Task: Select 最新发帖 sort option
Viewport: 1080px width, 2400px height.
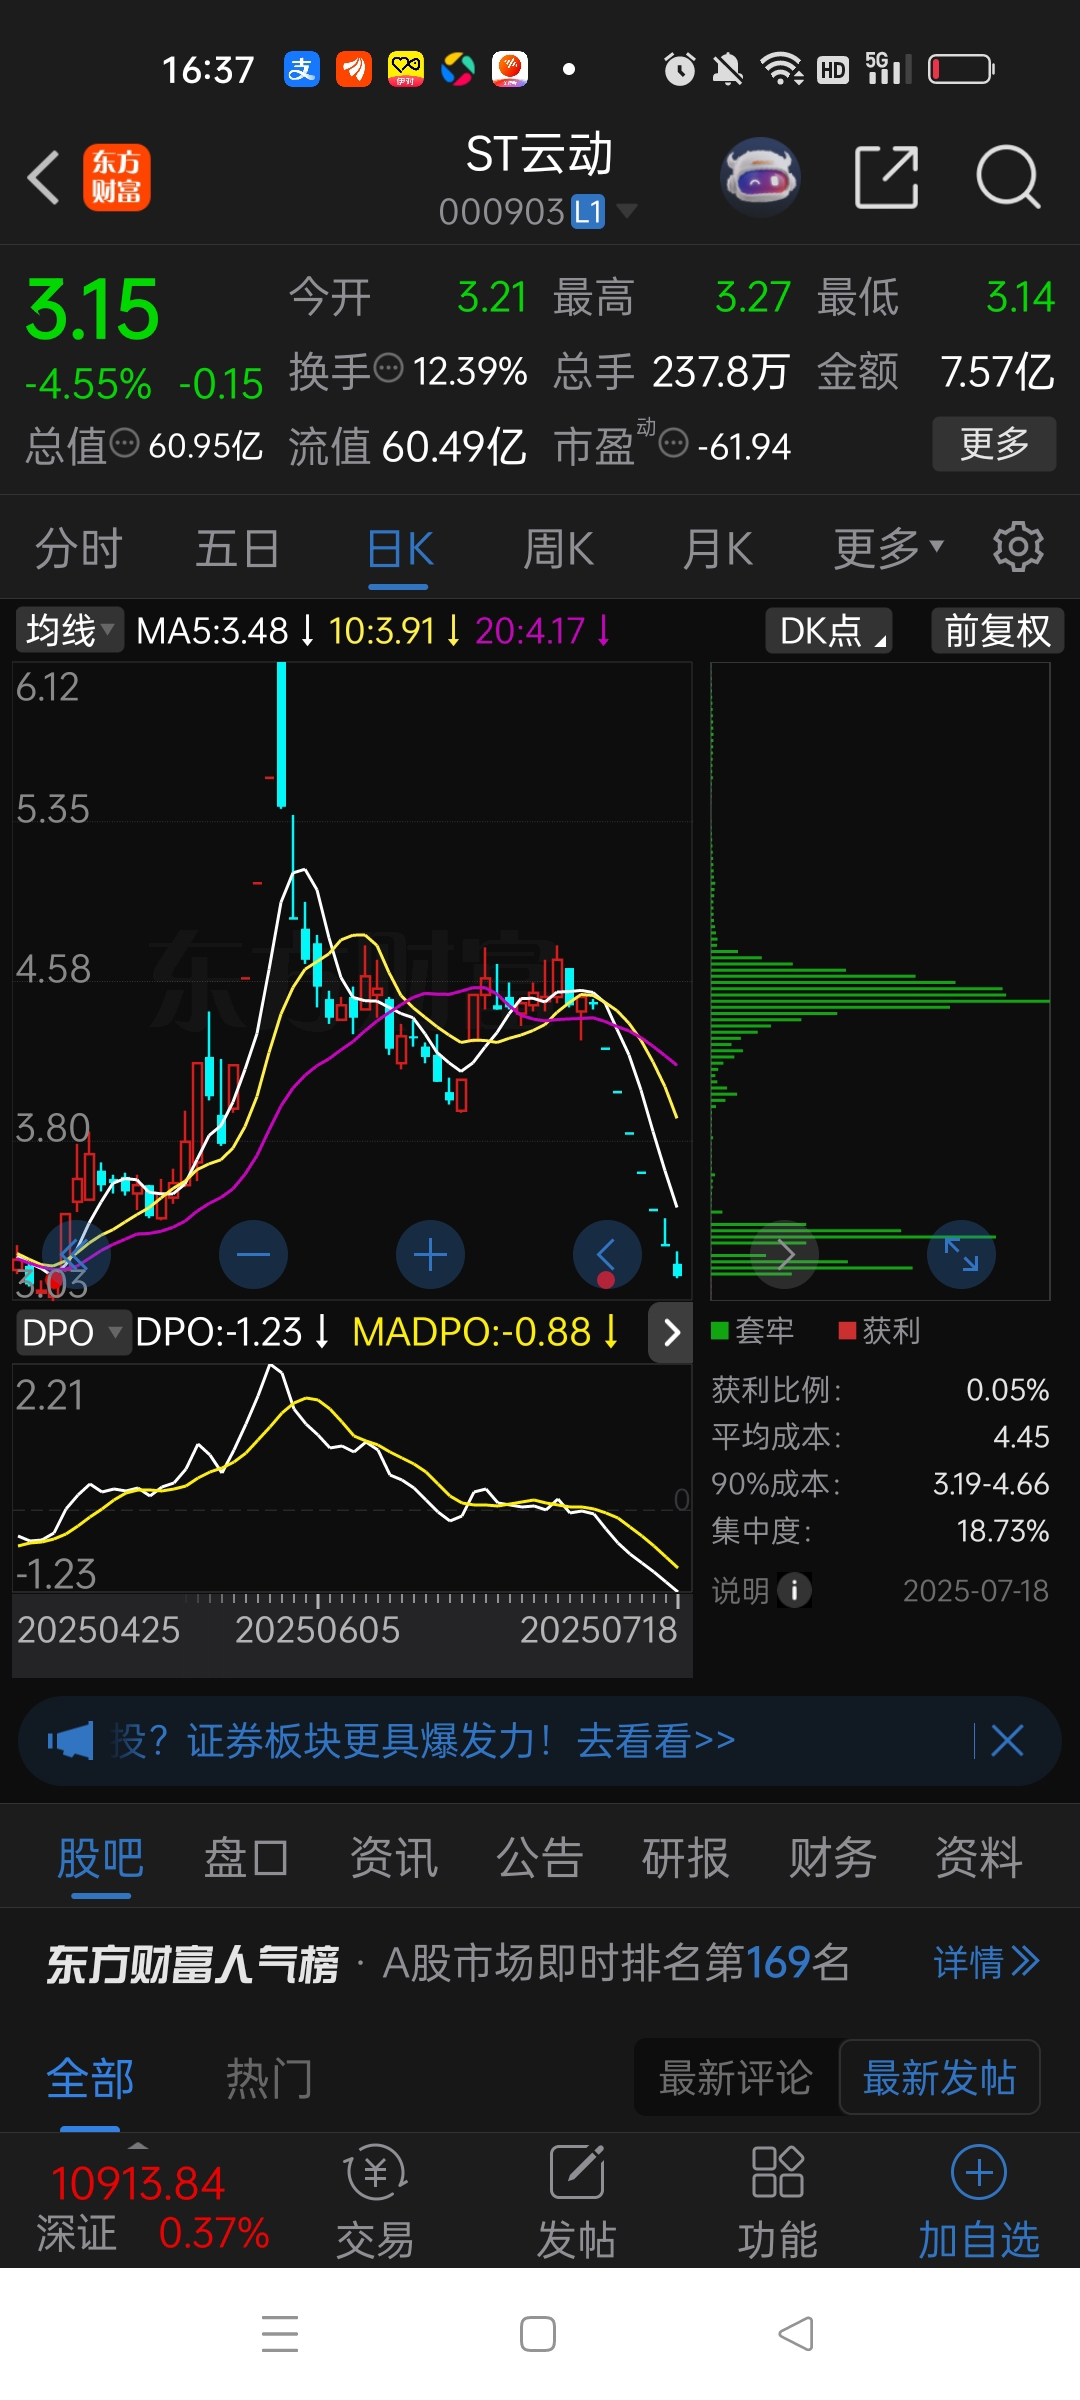Action: pos(939,2077)
